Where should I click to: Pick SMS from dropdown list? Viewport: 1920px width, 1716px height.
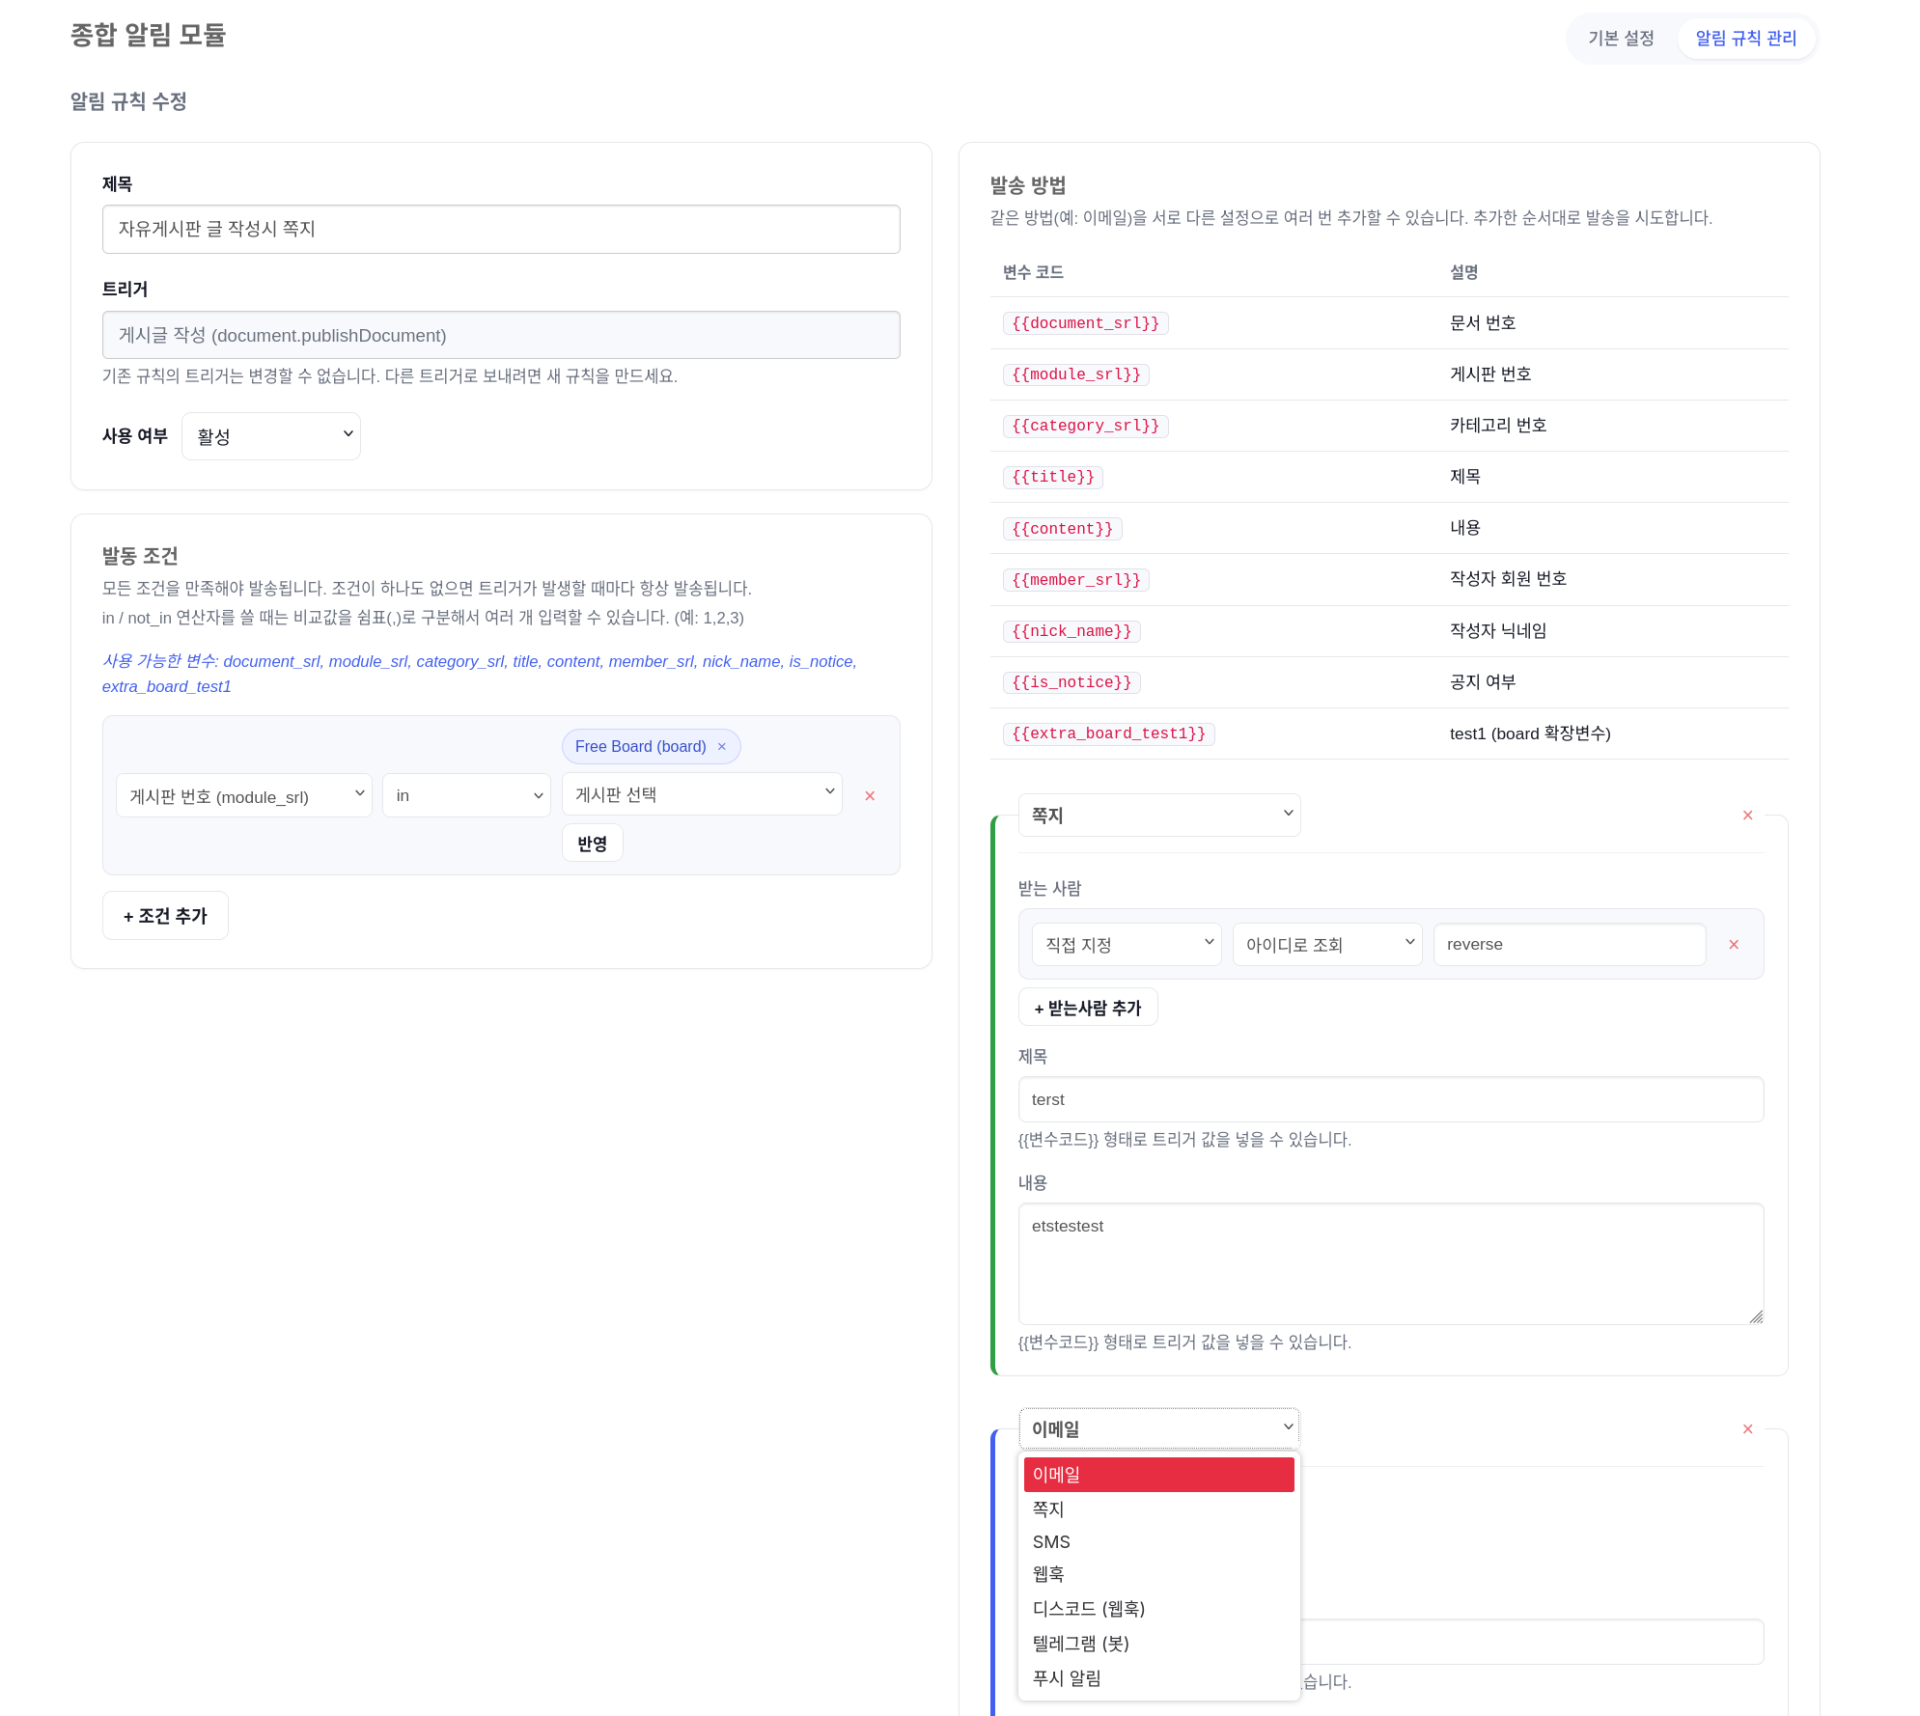tap(1158, 1541)
